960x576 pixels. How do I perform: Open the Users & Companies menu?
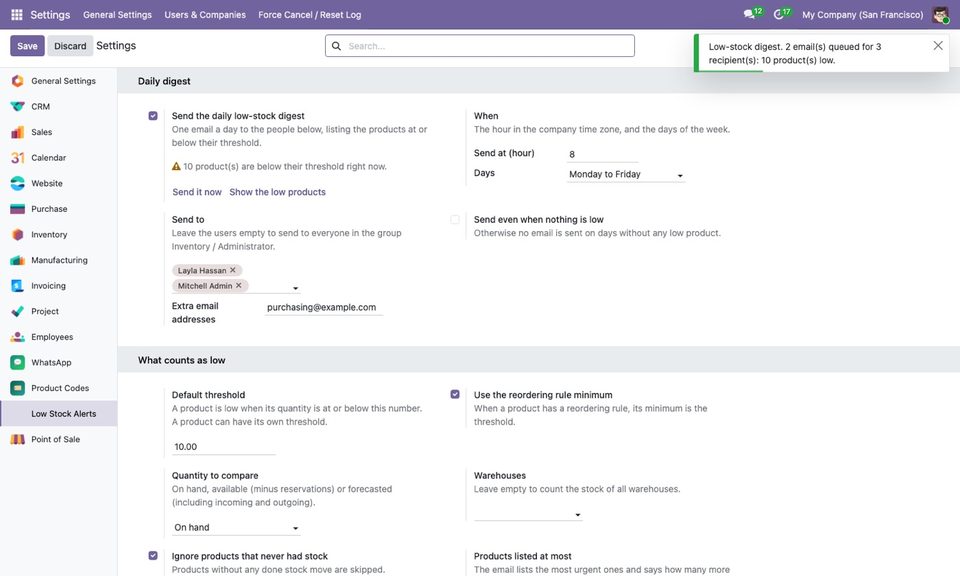(205, 15)
